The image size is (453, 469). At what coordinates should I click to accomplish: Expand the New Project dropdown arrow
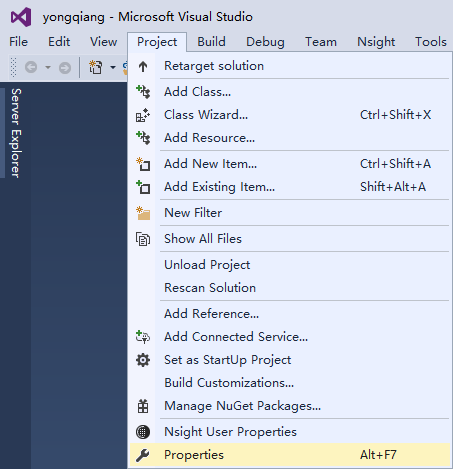click(x=113, y=67)
